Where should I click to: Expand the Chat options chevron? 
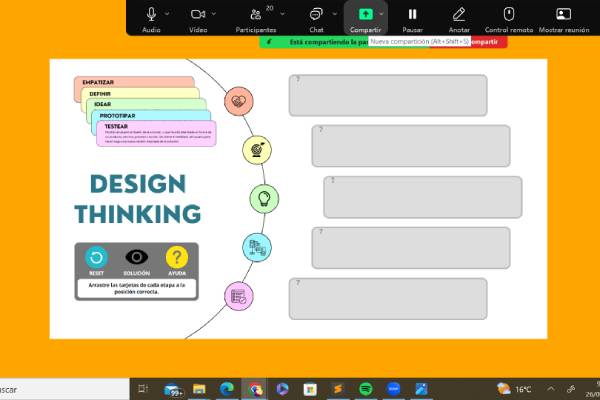click(x=330, y=14)
